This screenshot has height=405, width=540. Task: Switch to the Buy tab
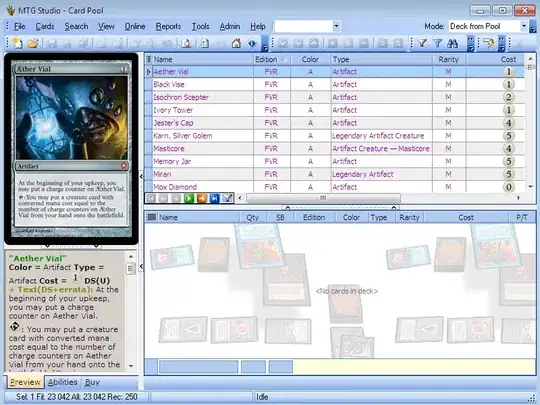[92, 382]
